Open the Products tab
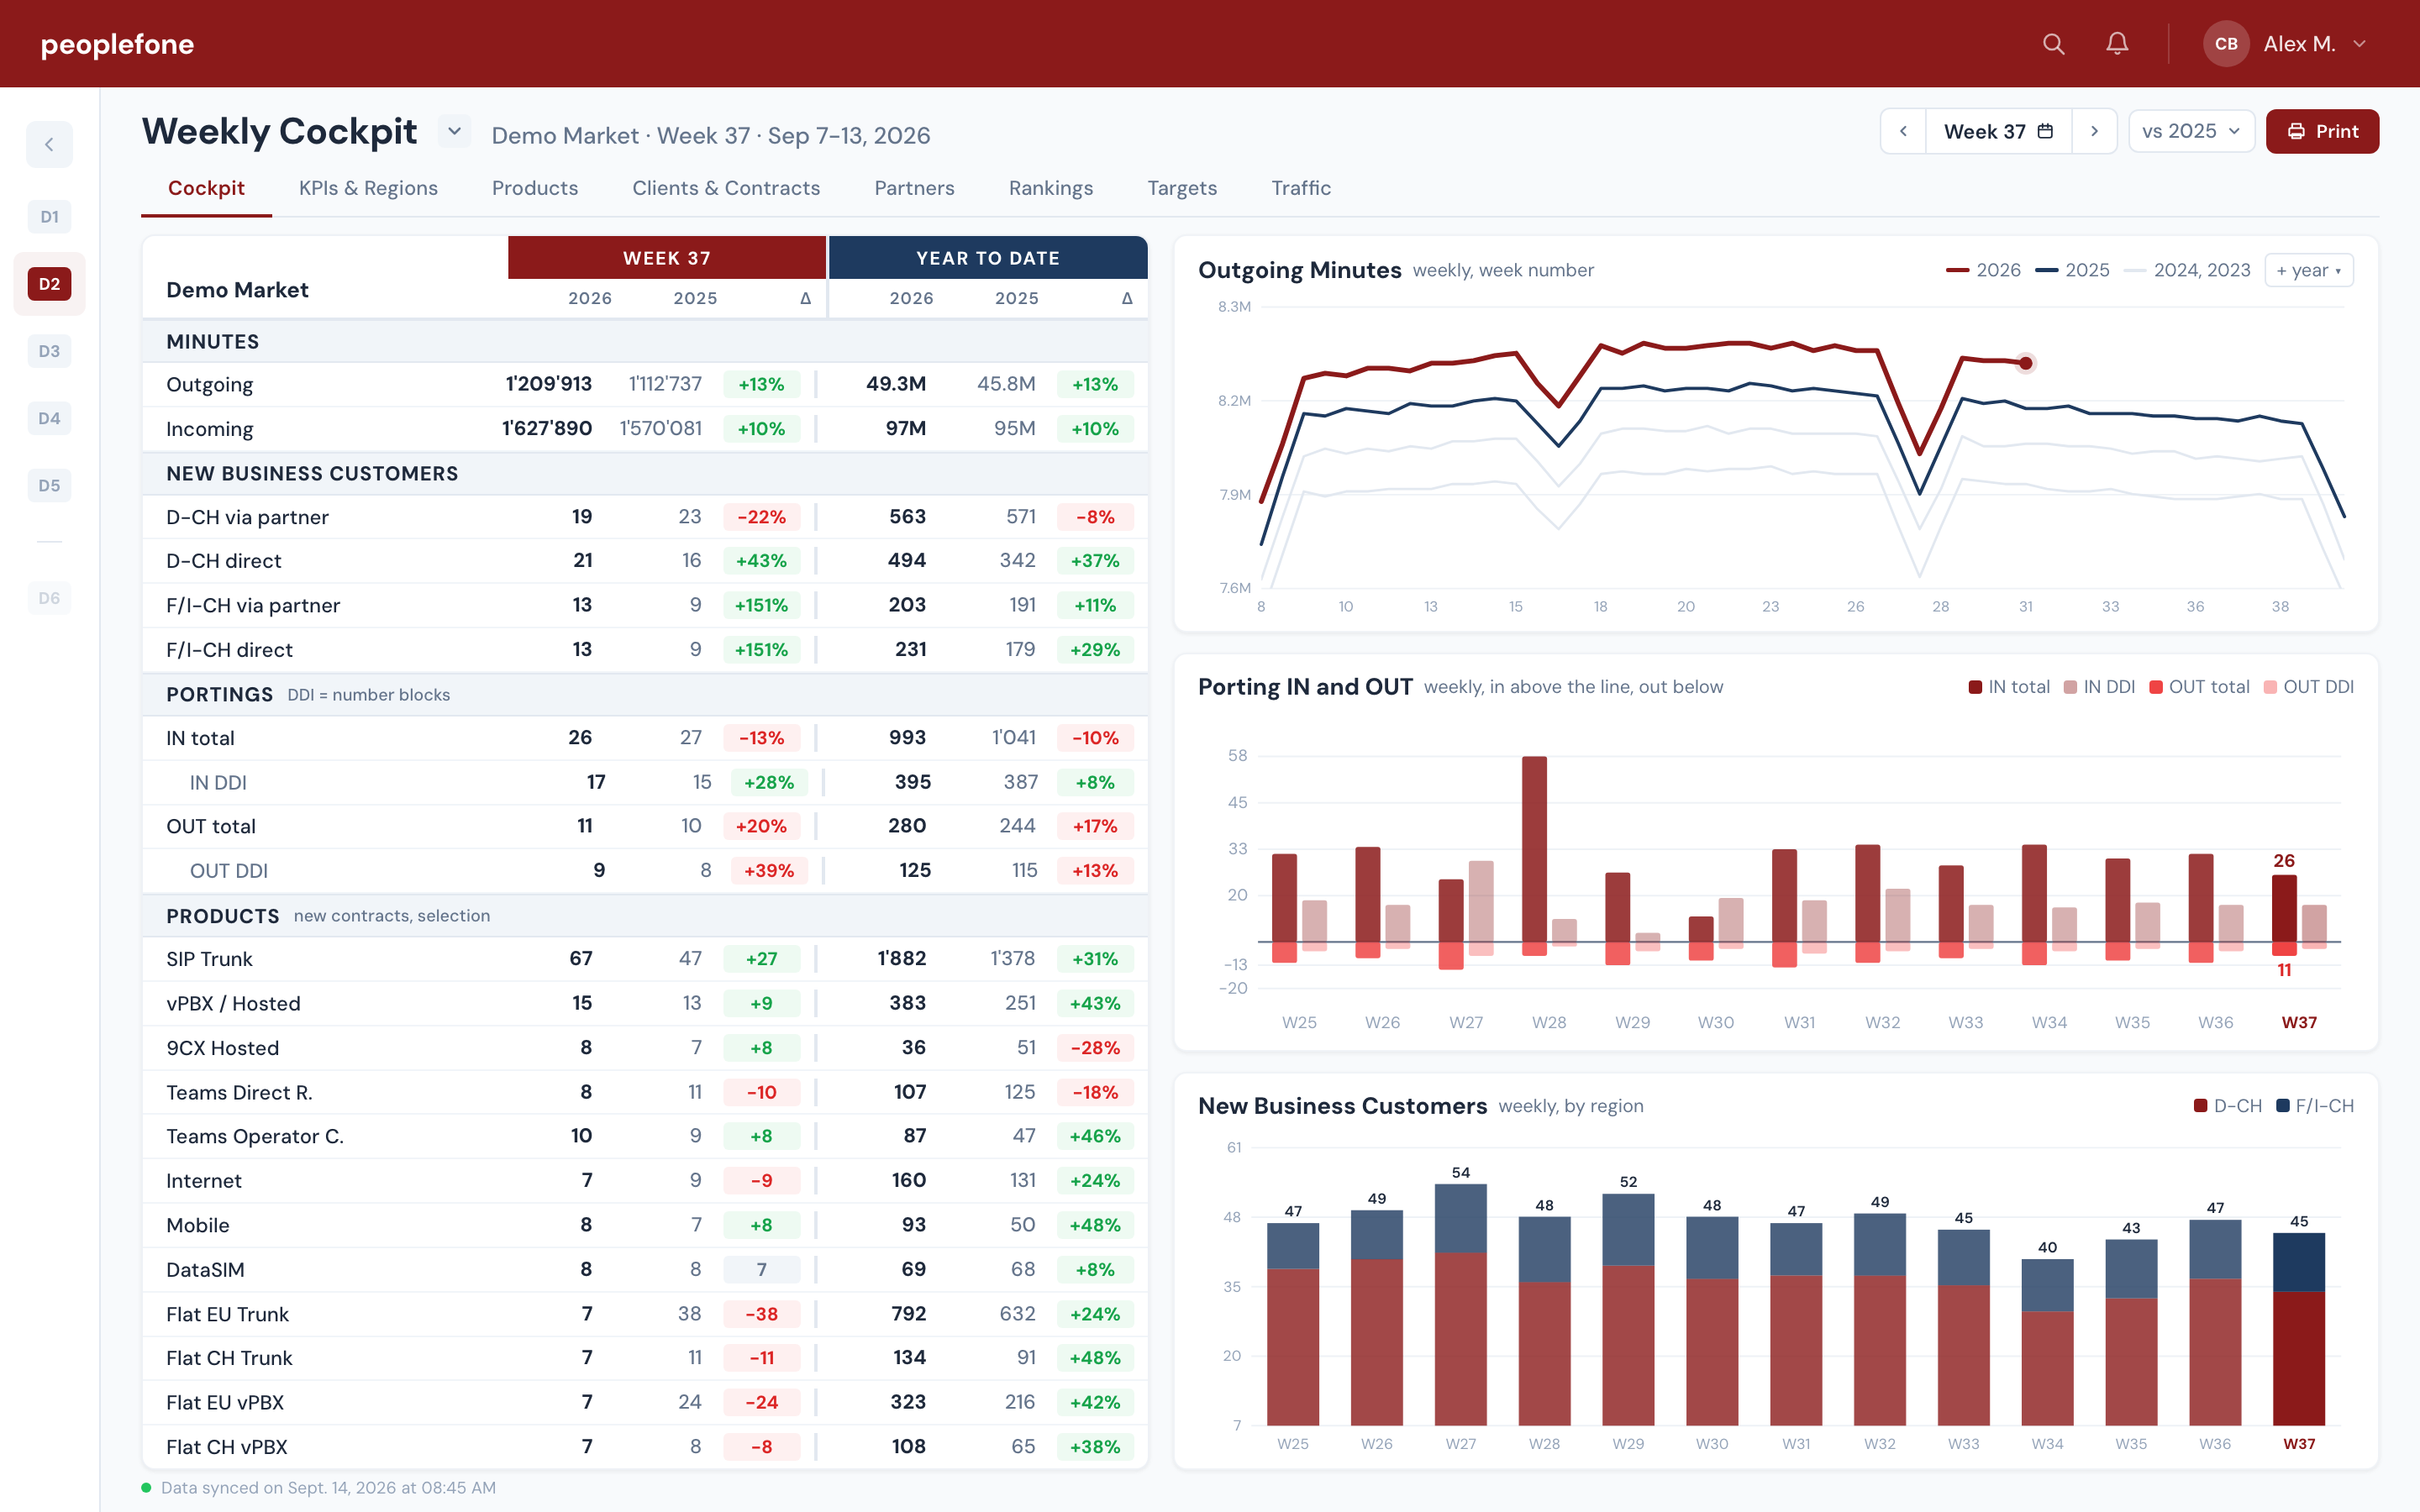2420x1512 pixels. tap(535, 188)
